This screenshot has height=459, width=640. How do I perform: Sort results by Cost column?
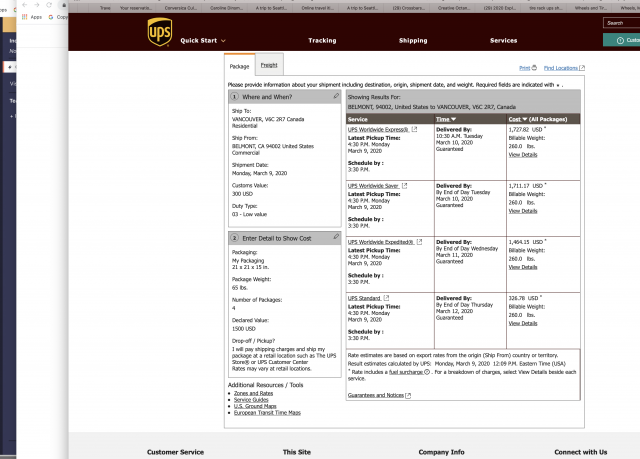point(518,119)
